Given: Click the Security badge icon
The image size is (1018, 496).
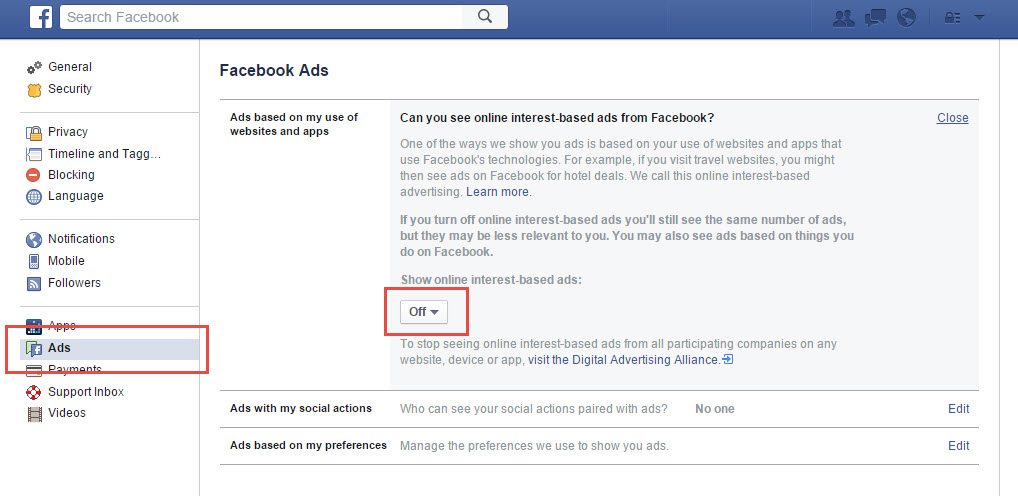Looking at the screenshot, I should click(x=34, y=89).
